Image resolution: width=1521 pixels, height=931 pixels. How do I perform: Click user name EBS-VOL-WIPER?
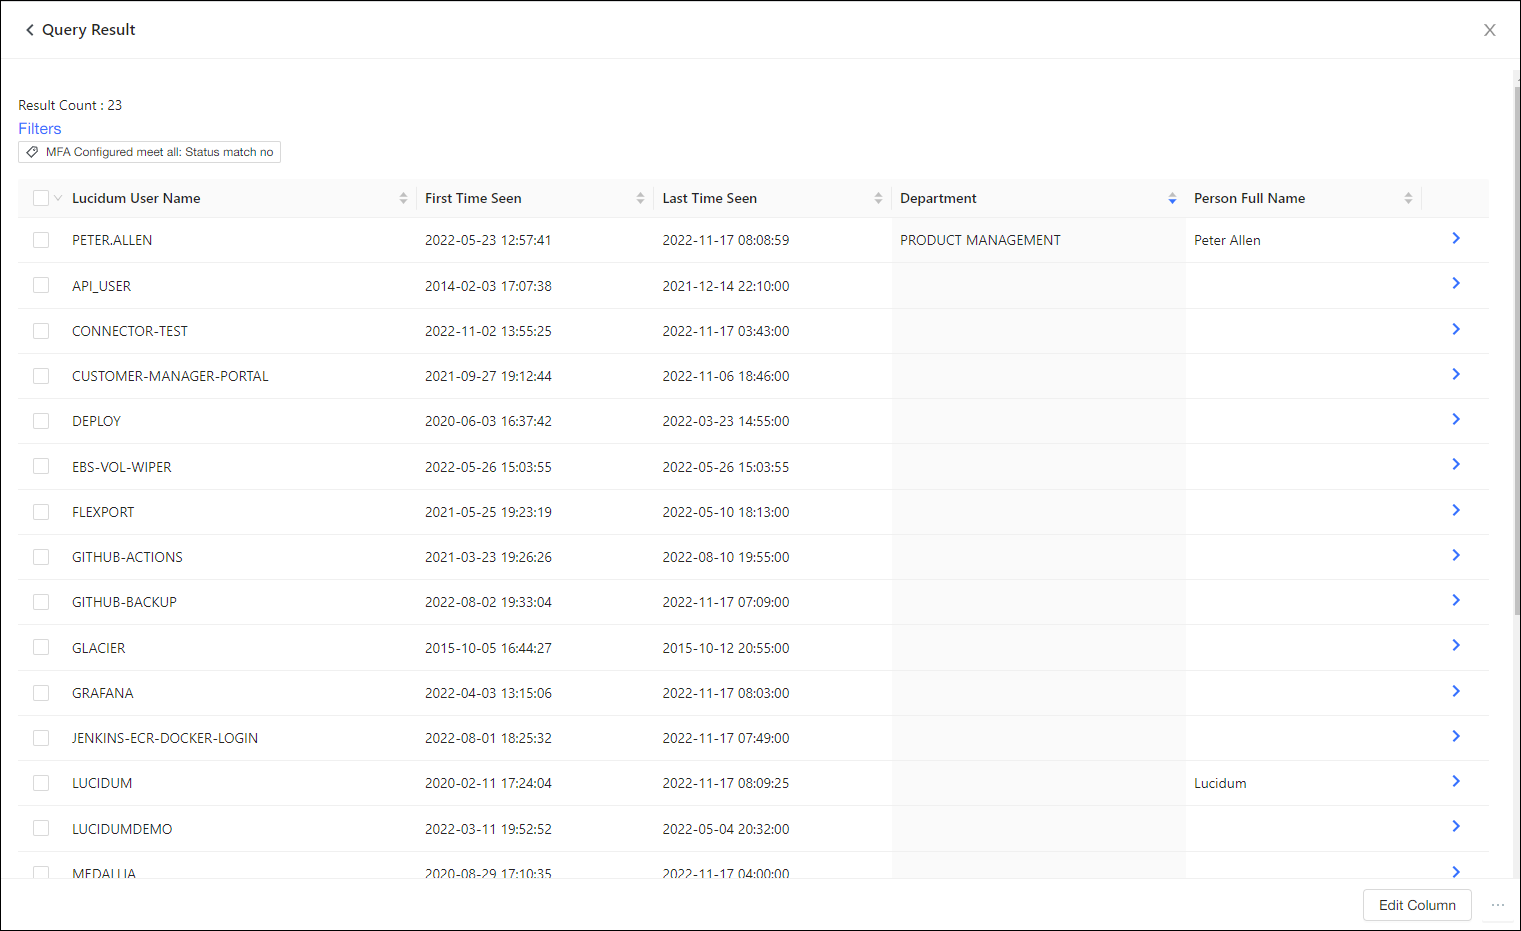coord(121,466)
